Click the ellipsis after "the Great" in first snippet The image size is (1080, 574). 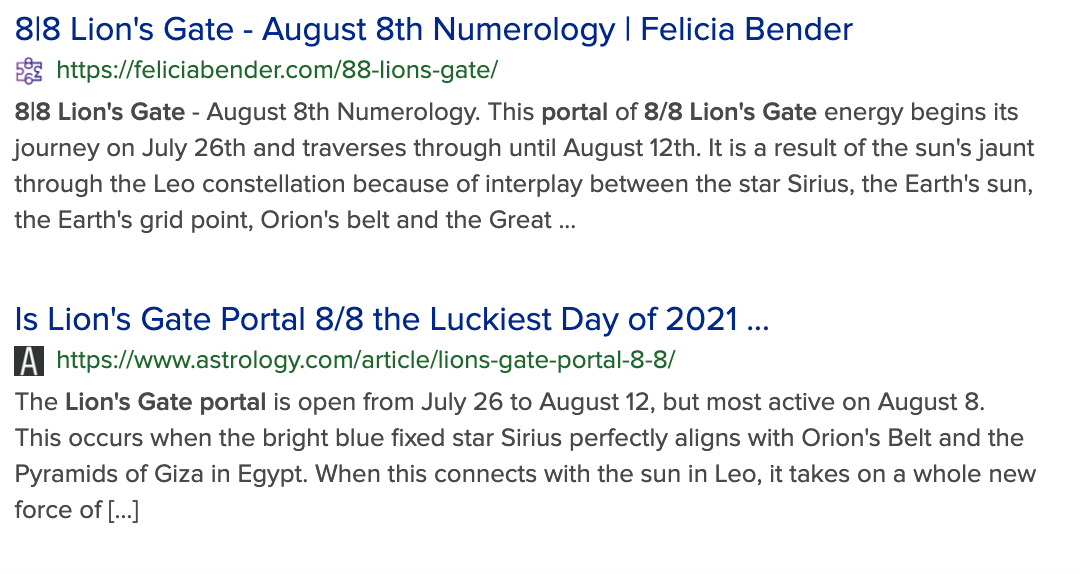[567, 221]
